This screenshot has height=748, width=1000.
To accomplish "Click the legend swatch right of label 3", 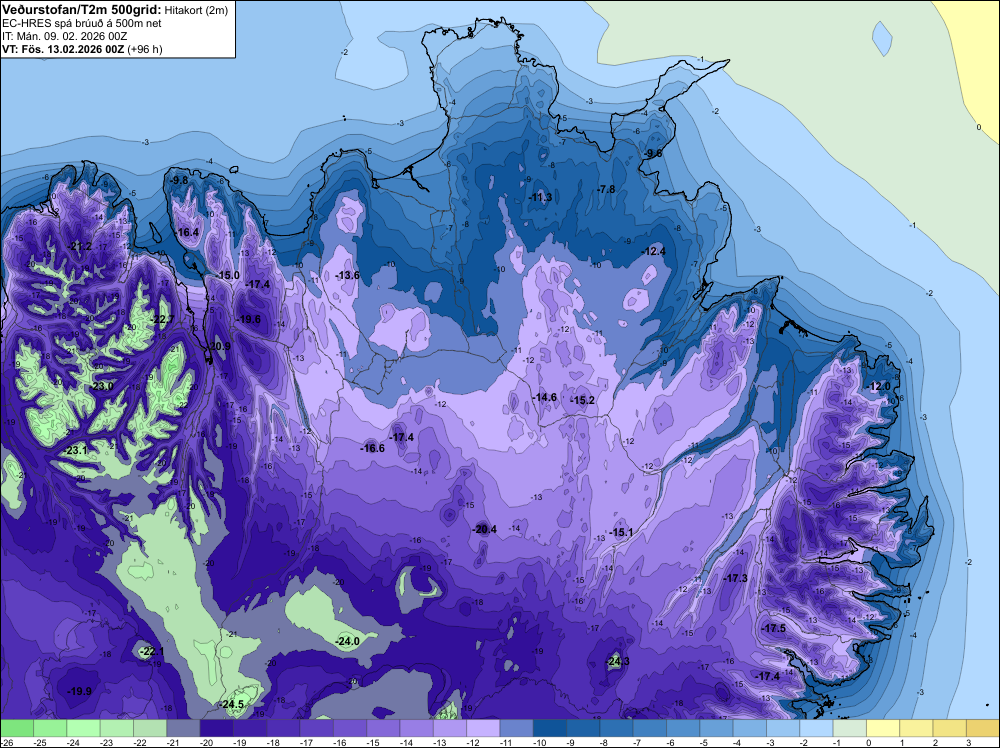I will pos(983,728).
